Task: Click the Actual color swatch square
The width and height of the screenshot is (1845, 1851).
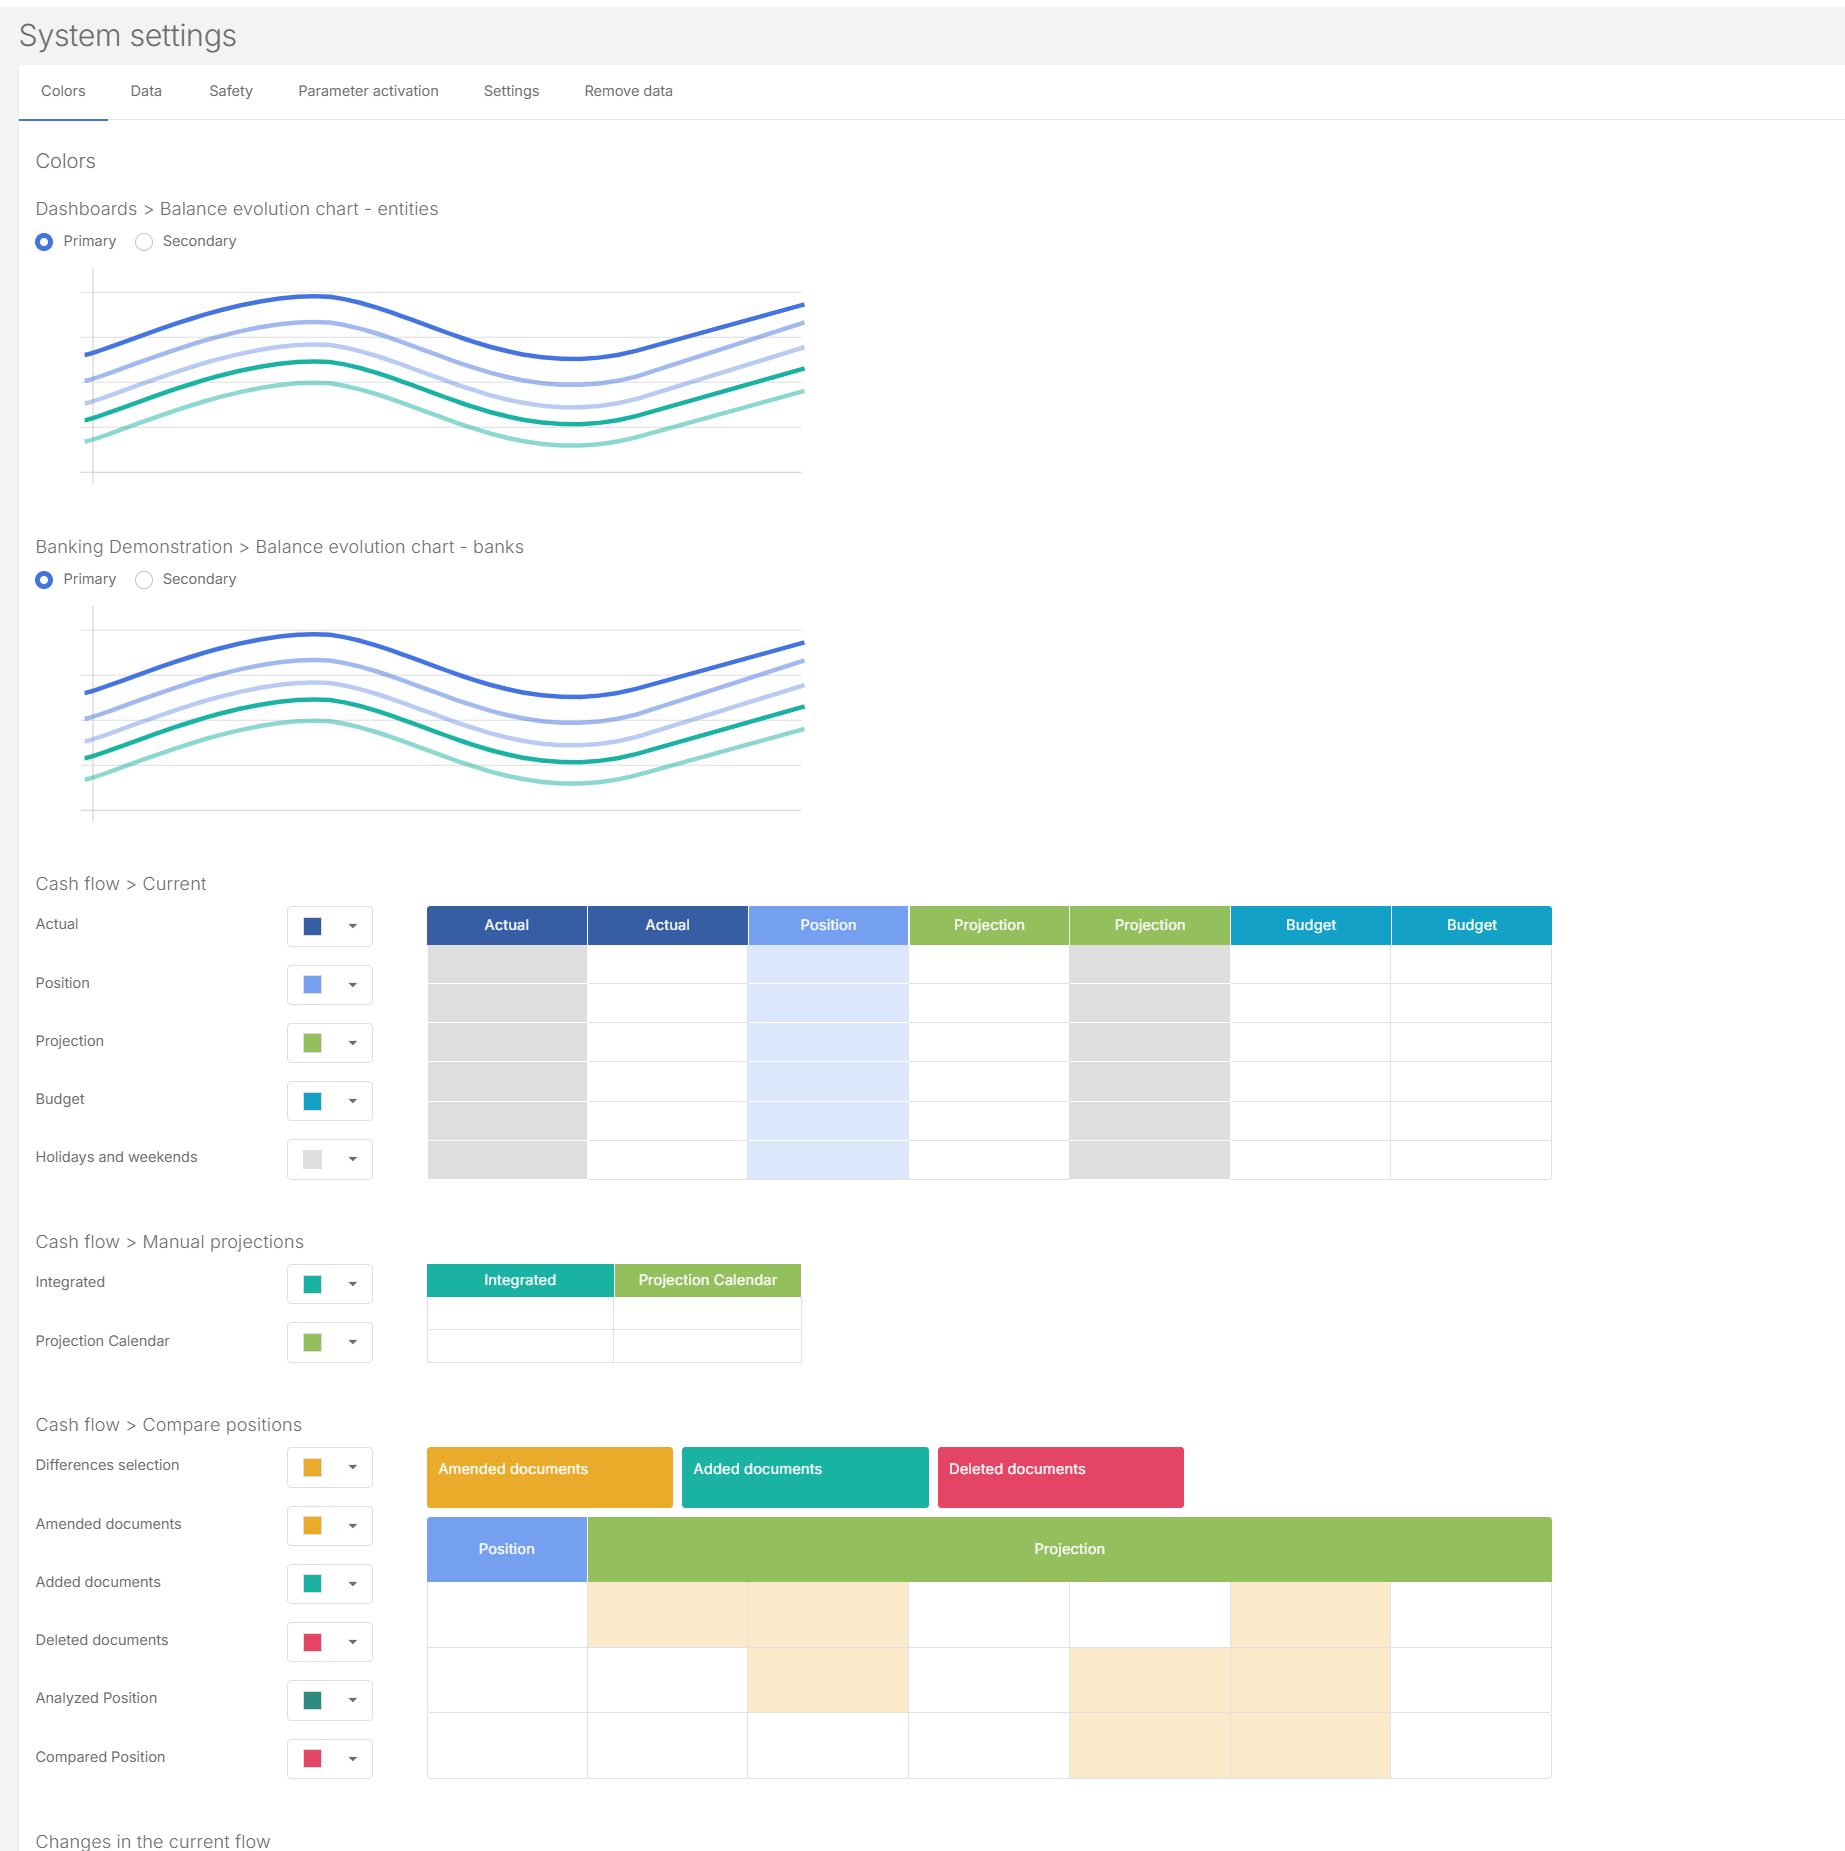Action: (312, 926)
